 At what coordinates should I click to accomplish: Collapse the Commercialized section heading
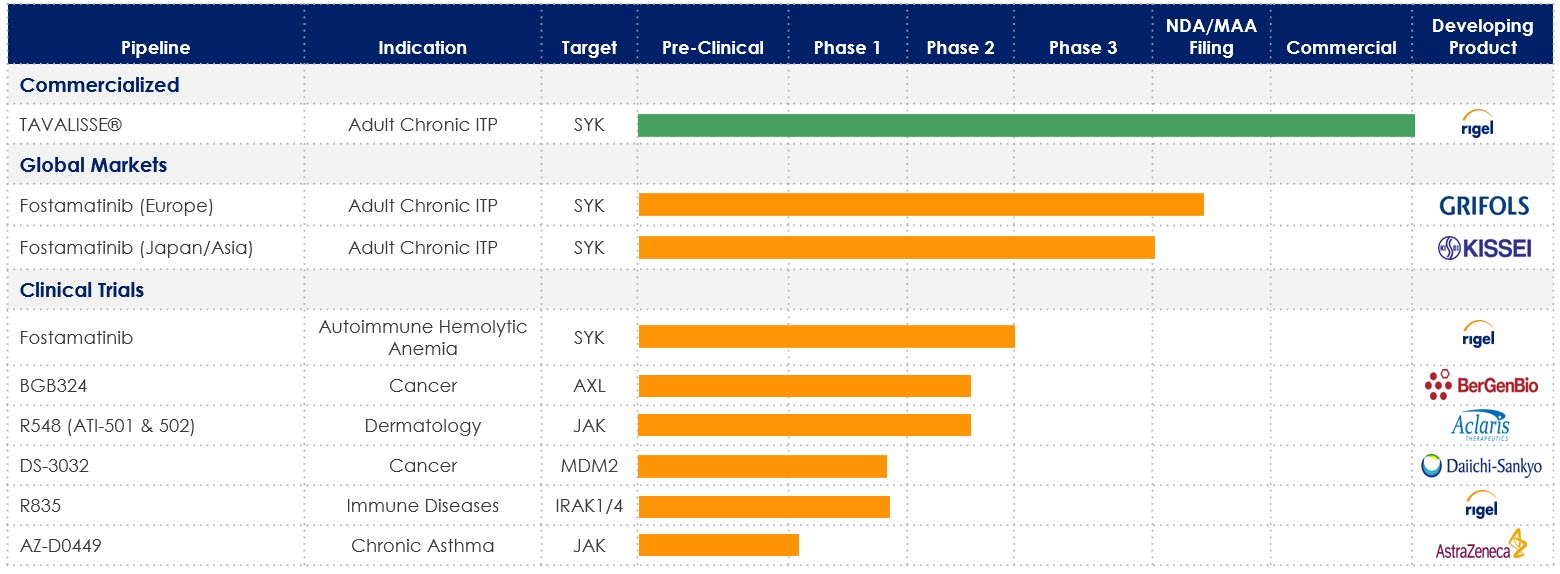pos(99,85)
